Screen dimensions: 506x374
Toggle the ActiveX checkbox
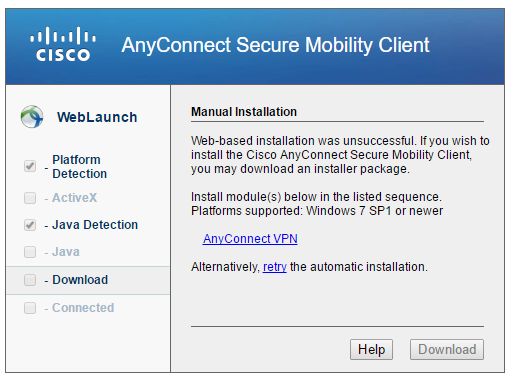pyautogui.click(x=30, y=198)
